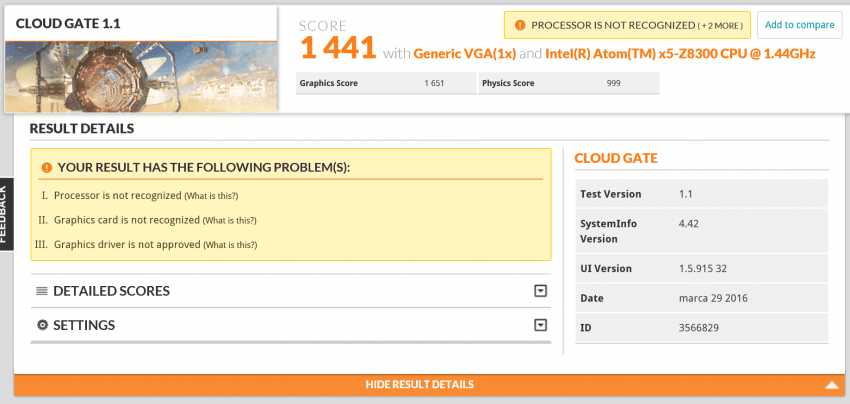Click the UI Version value 1.5.915 32
The image size is (850, 404).
(x=703, y=268)
